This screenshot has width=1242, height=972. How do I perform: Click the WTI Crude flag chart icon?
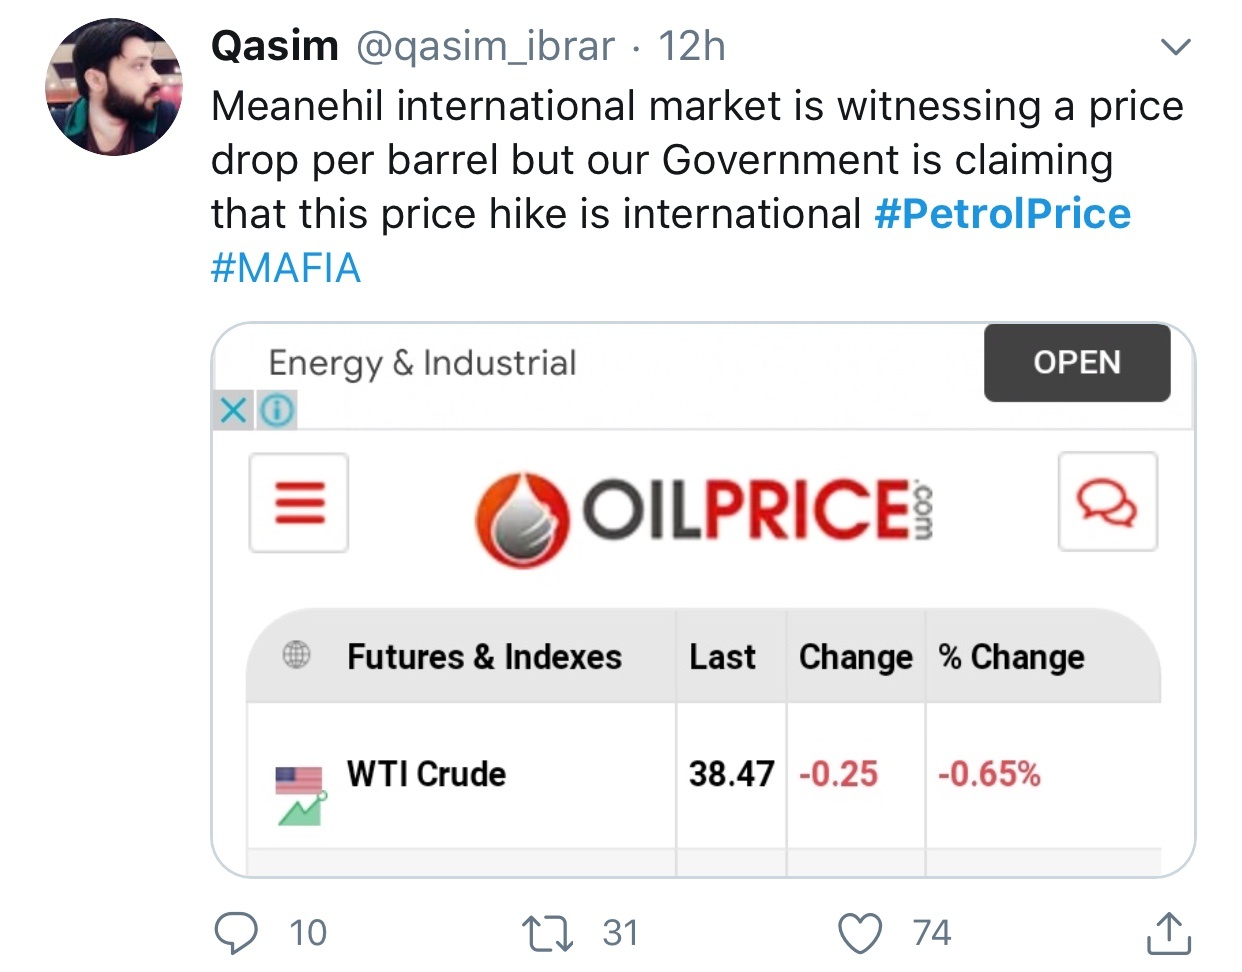coord(300,795)
